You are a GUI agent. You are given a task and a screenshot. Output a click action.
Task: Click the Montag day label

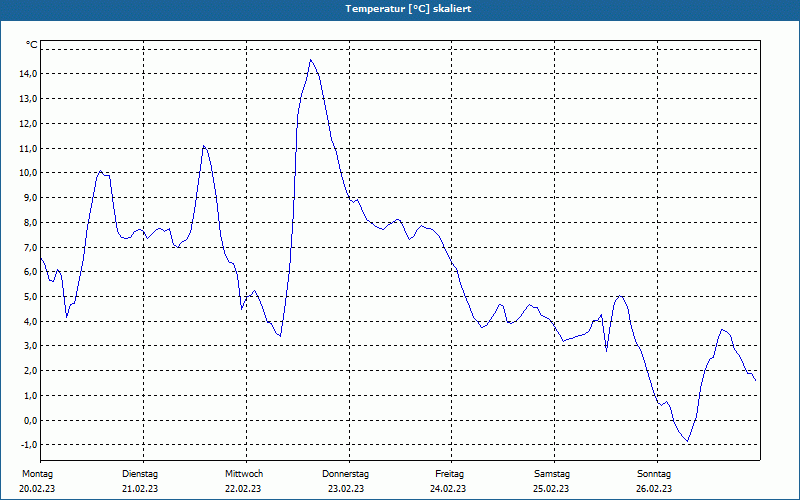(37, 474)
